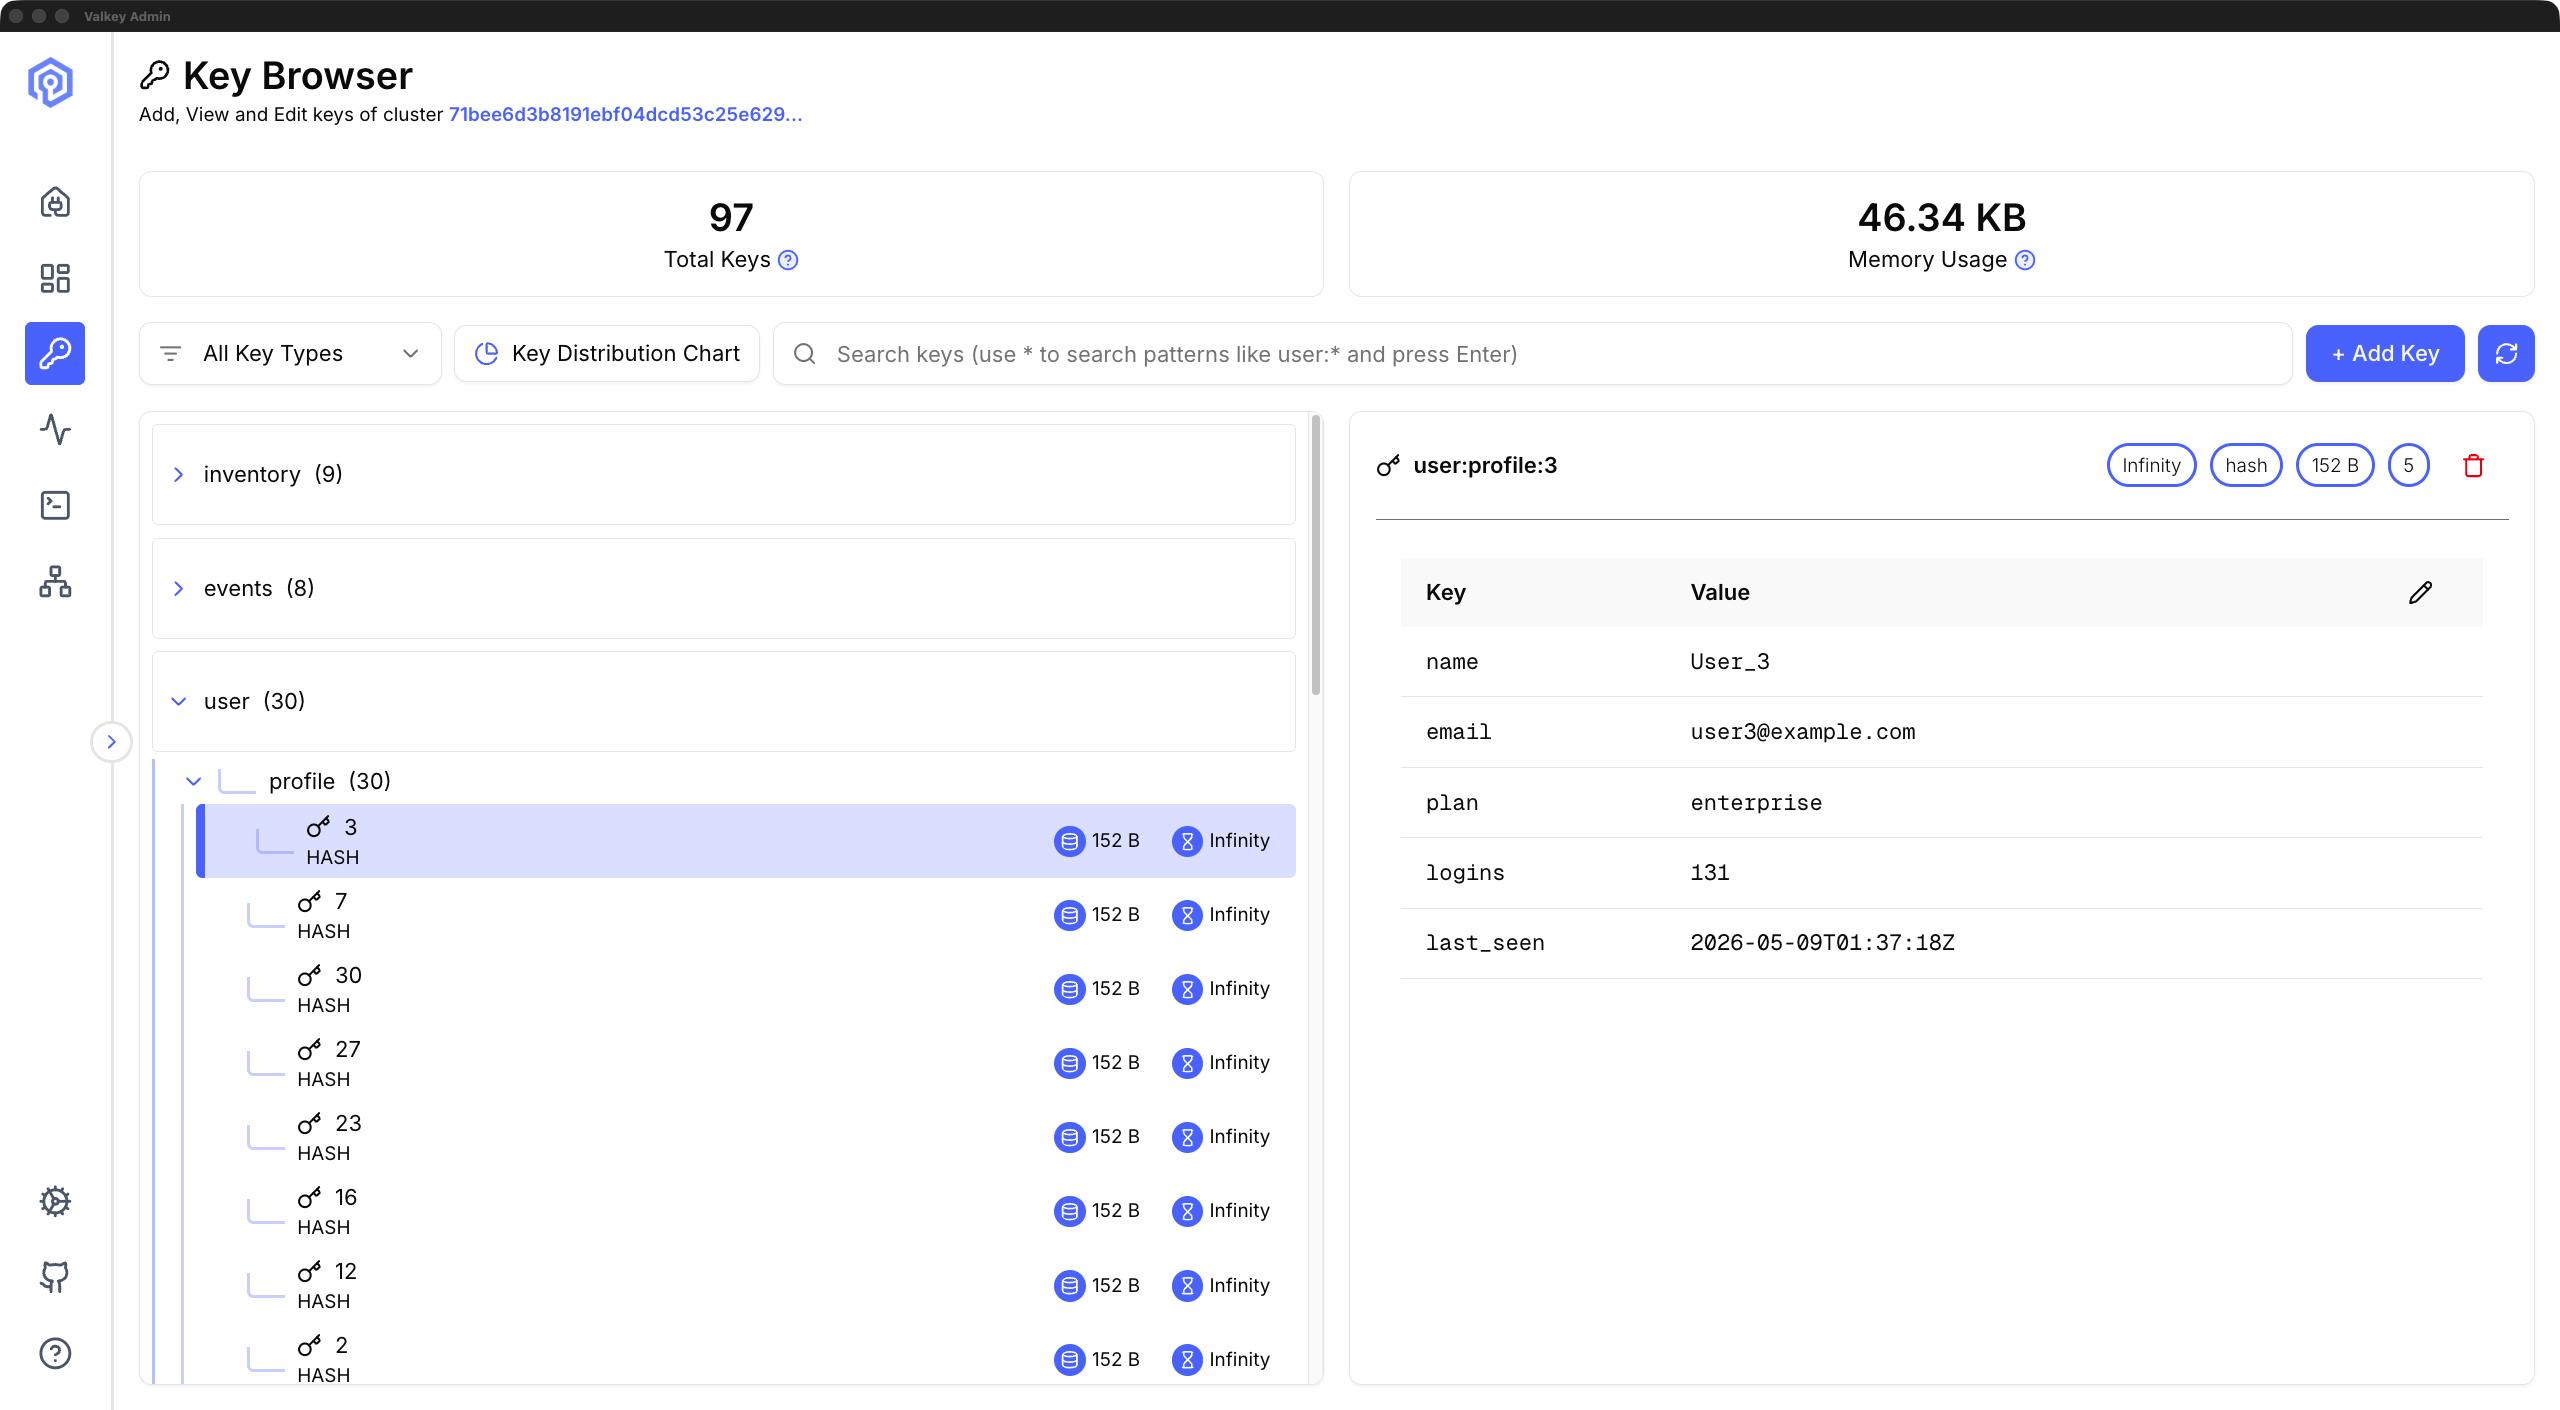Image resolution: width=2560 pixels, height=1410 pixels.
Task: Expand the inventory (9) group
Action: point(723,474)
